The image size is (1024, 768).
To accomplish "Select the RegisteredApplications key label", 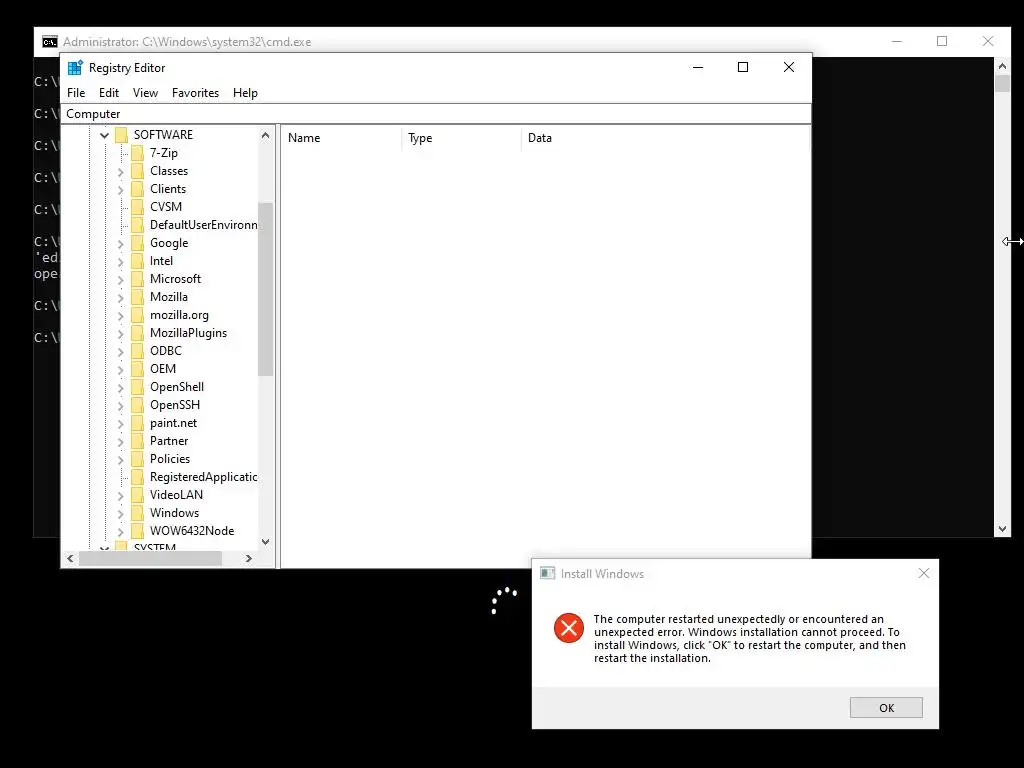I will (203, 477).
